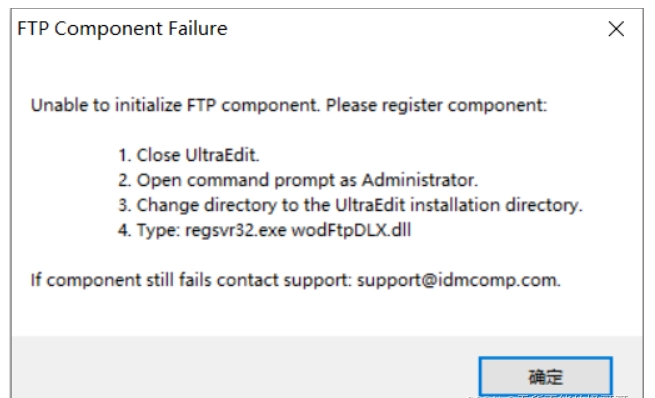Click the word 'Administrator' in step 2
Screen dimensions: 655x398
pyautogui.click(x=419, y=180)
